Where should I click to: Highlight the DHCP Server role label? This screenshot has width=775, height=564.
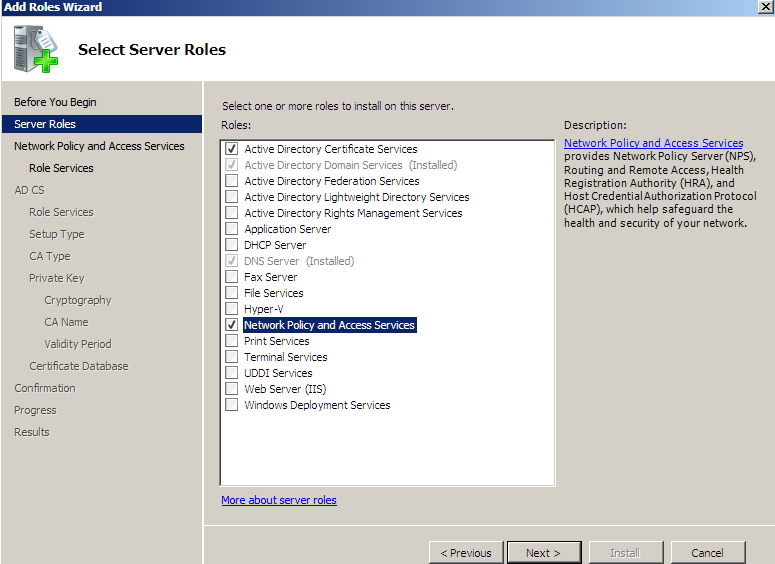pos(275,245)
